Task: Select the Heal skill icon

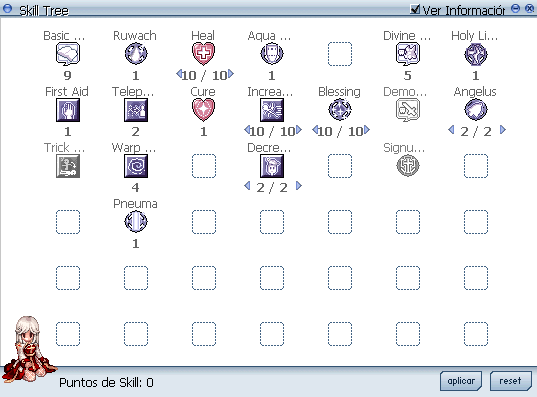Action: (203, 54)
